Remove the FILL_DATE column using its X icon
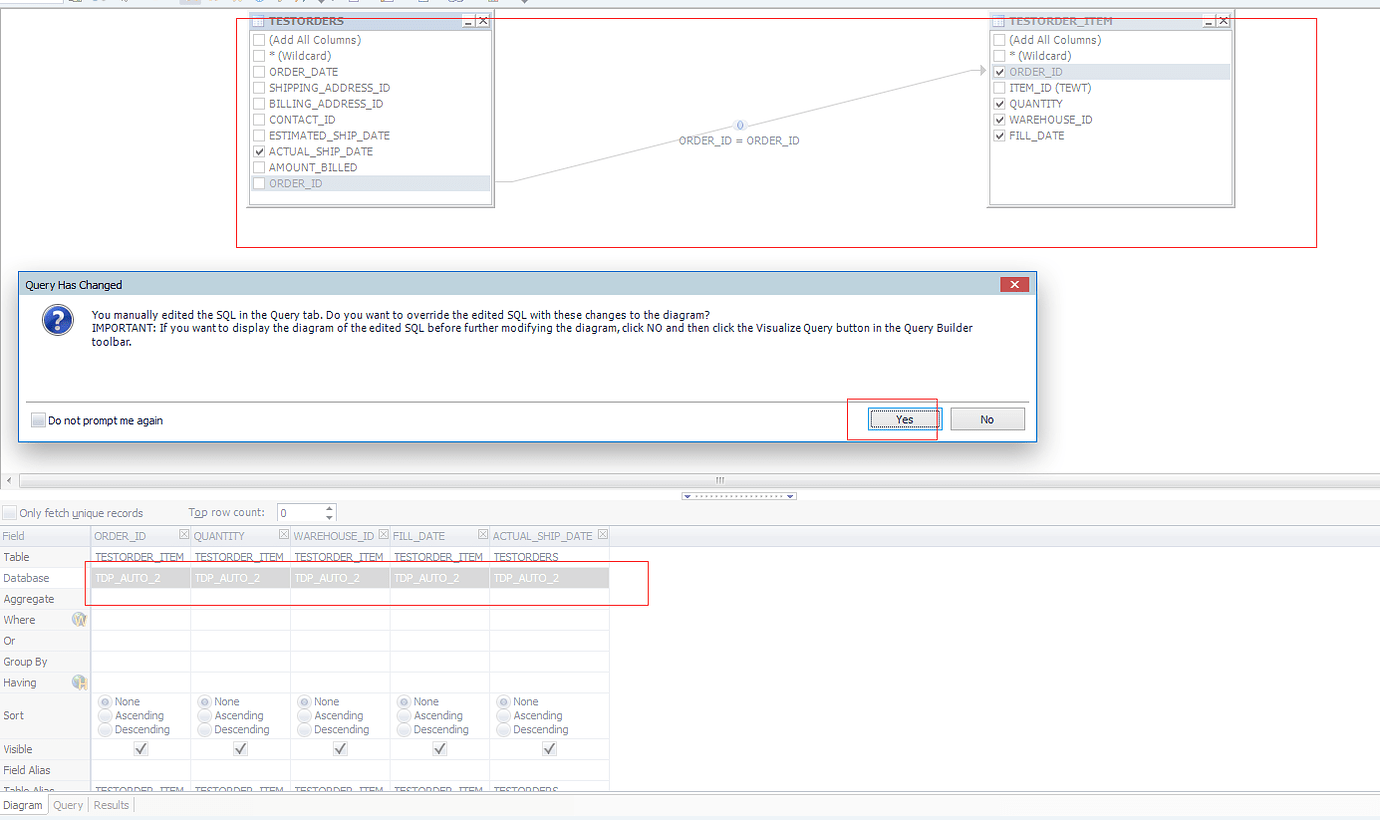Image resolution: width=1380 pixels, height=820 pixels. pyautogui.click(x=483, y=535)
